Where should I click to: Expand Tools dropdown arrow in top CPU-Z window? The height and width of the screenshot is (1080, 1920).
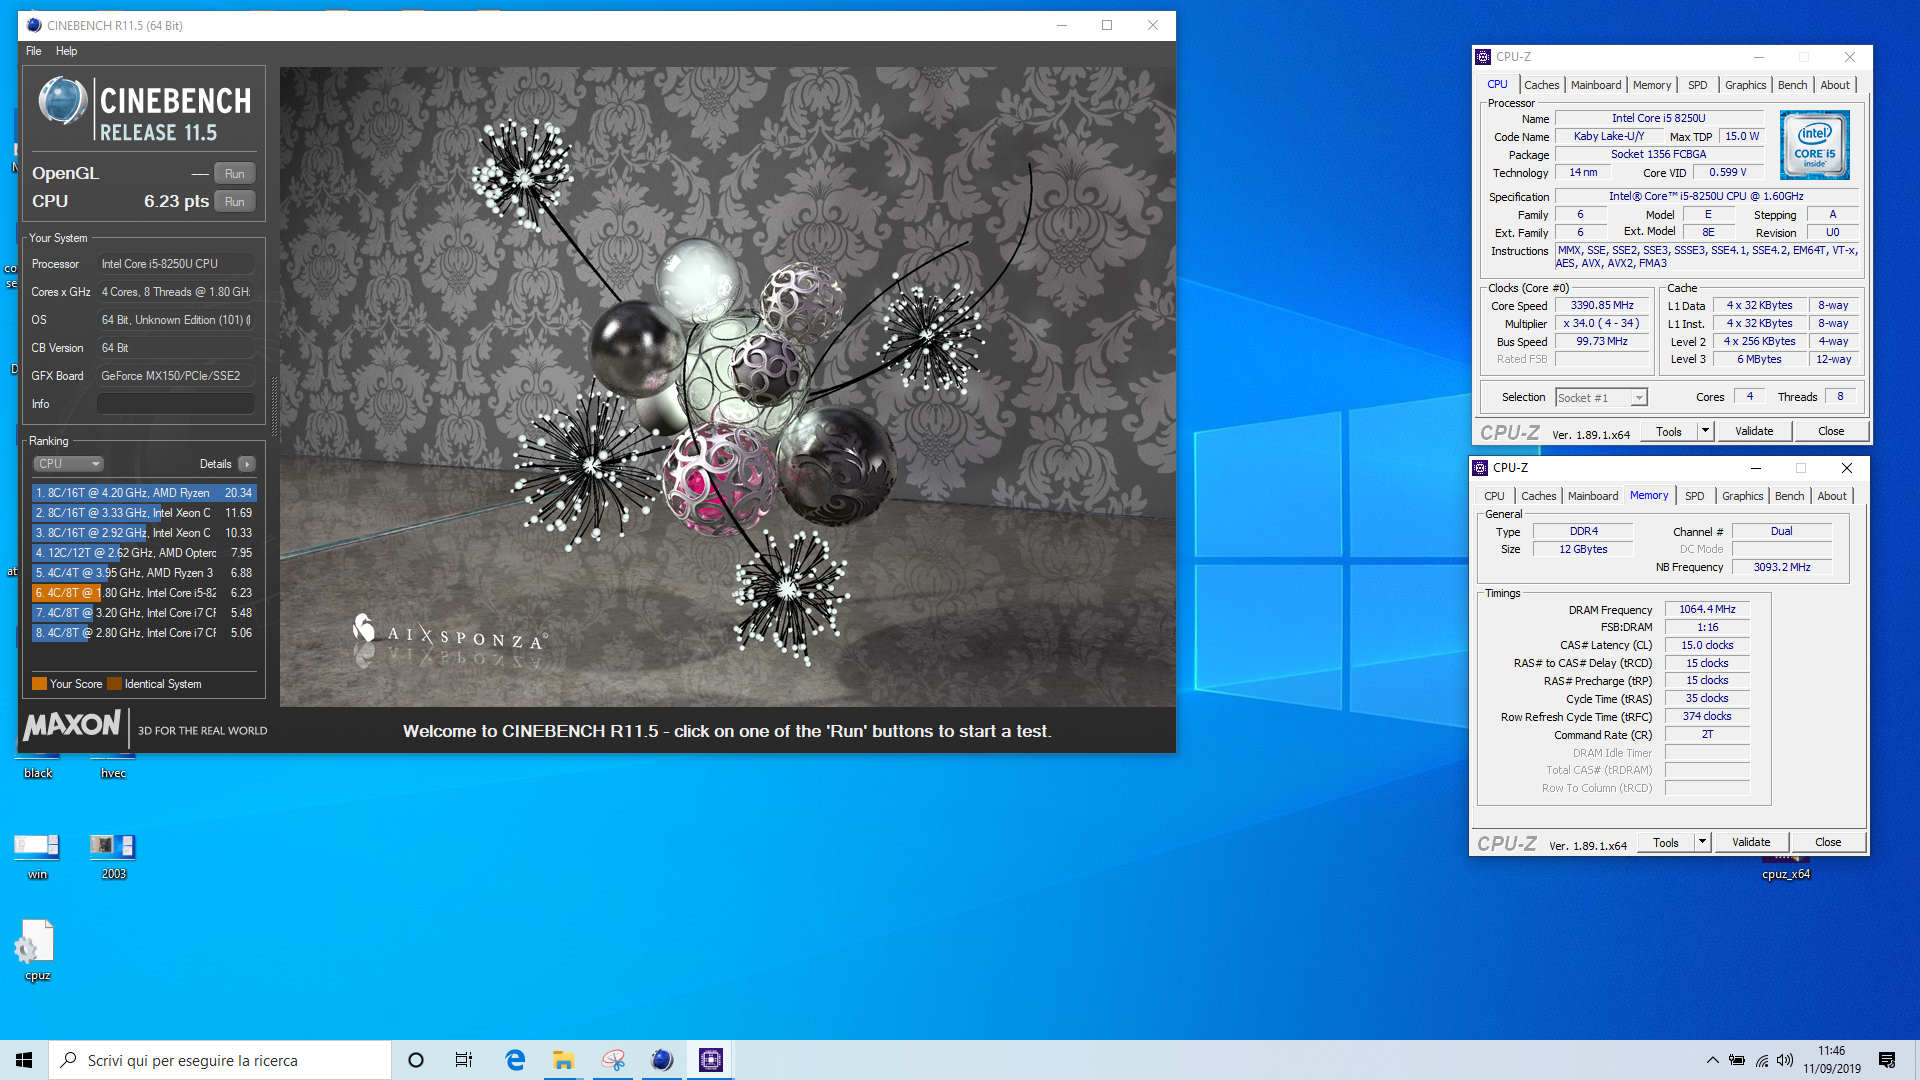[x=1706, y=432]
